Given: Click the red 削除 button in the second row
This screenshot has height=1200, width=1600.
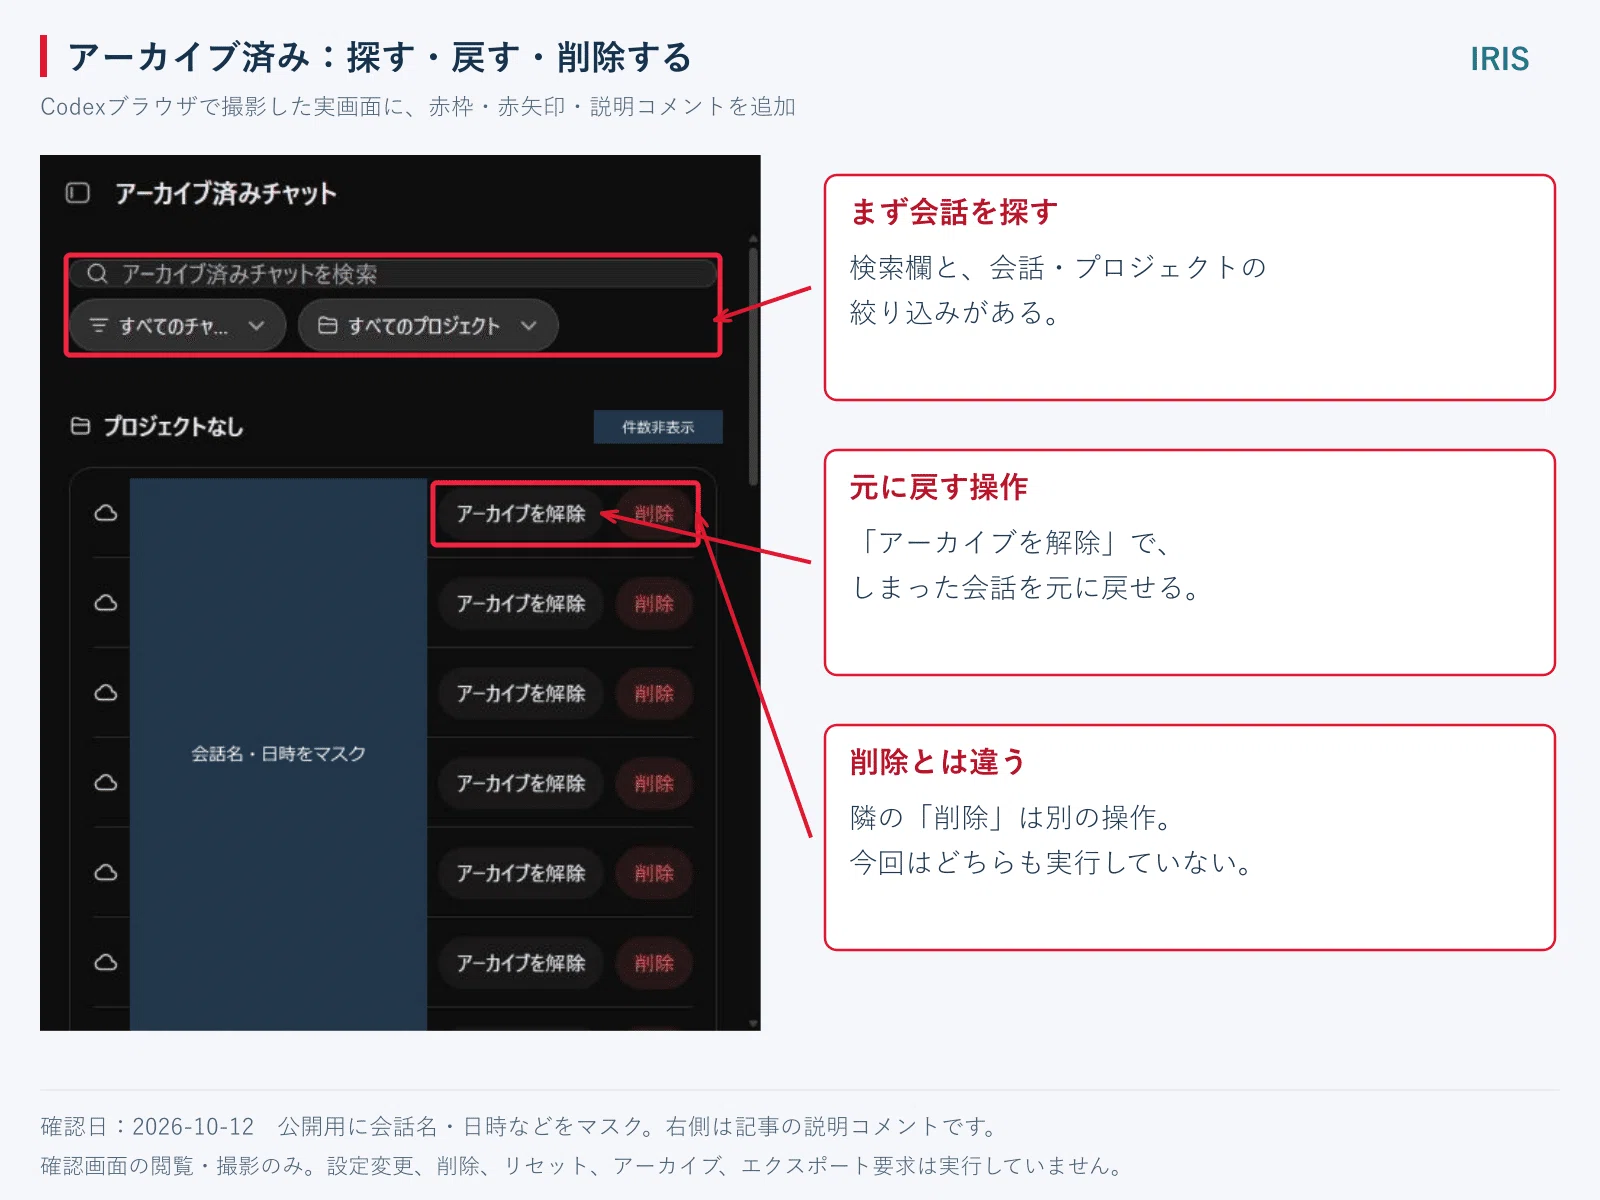Looking at the screenshot, I should [x=654, y=603].
